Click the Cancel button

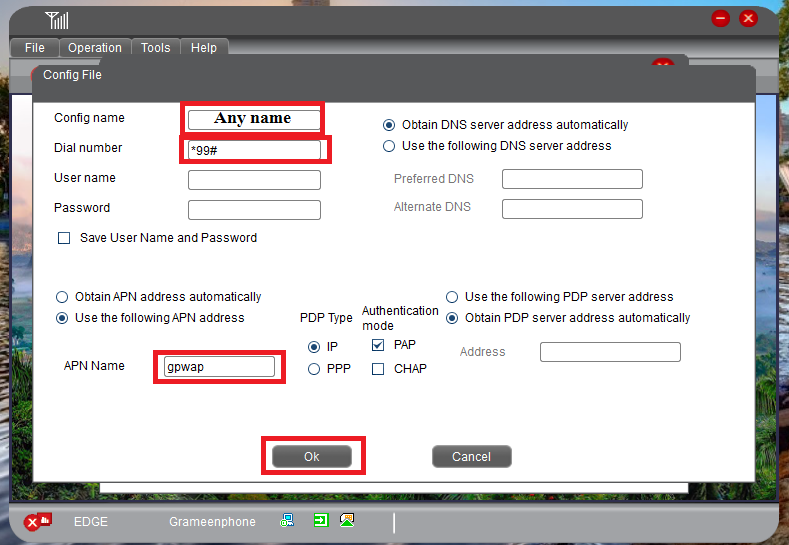point(471,456)
